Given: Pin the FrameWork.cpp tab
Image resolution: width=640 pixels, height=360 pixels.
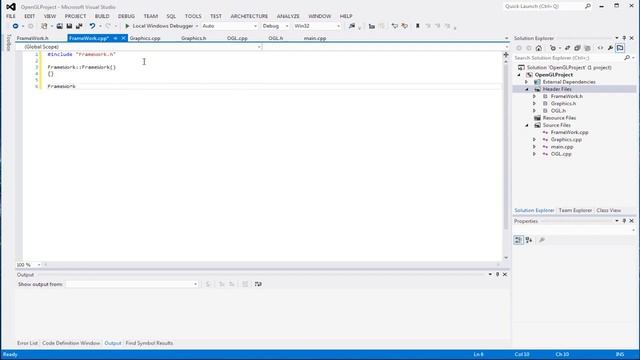Looking at the screenshot, I should [116, 38].
